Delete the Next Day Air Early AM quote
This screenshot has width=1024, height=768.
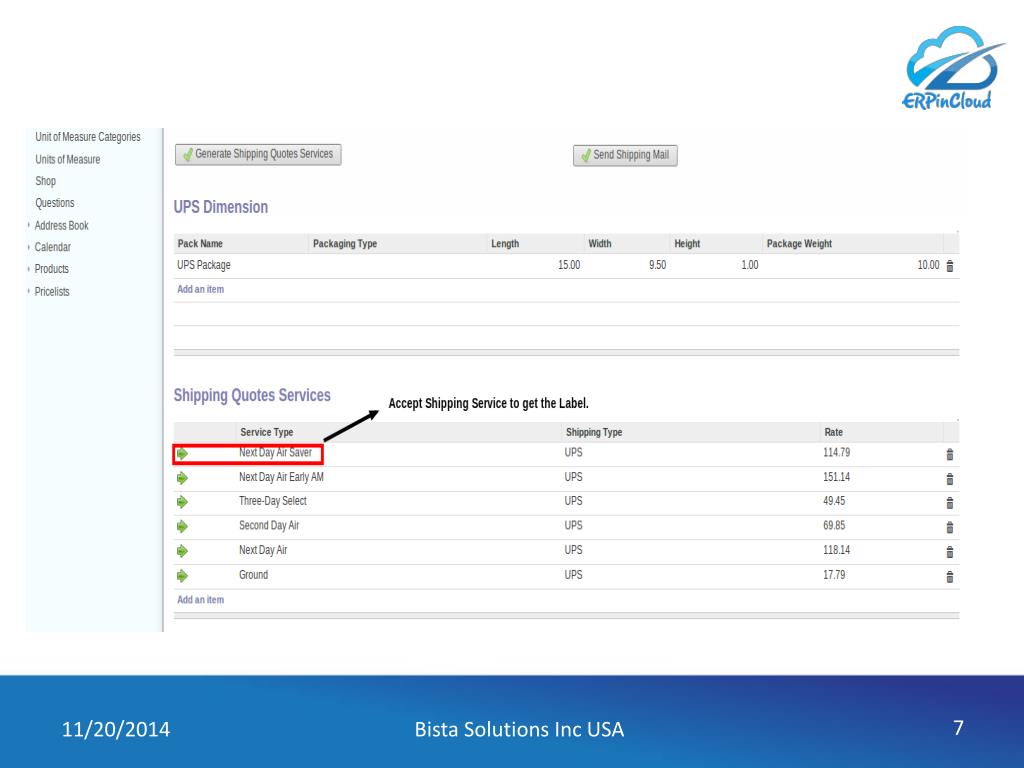coord(950,479)
